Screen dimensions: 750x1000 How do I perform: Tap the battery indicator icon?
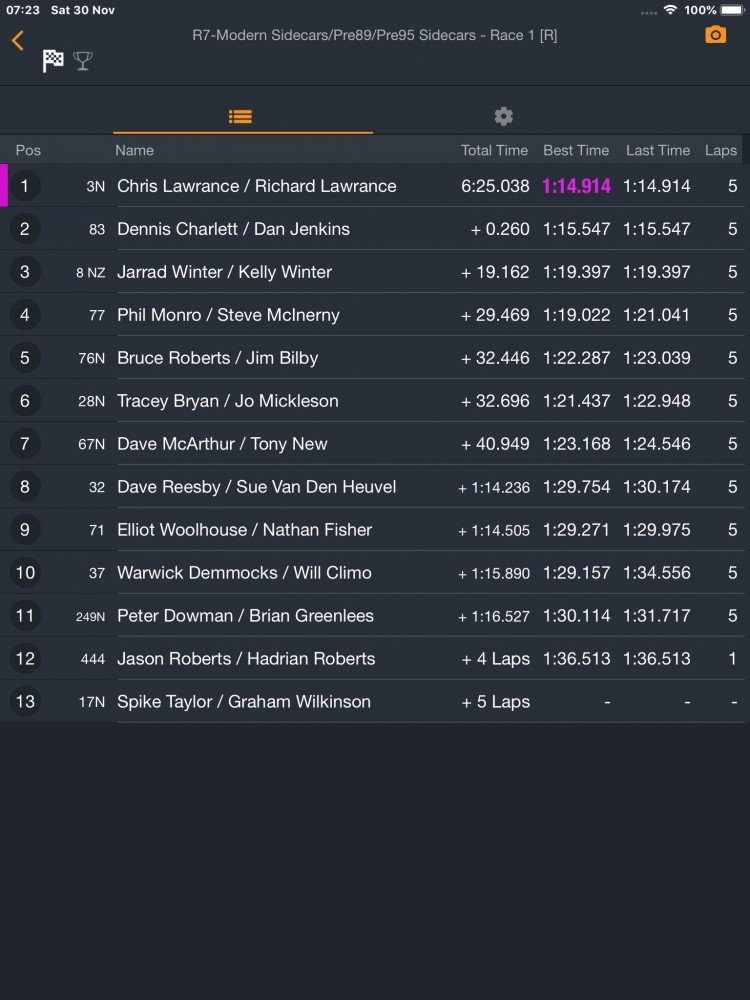(733, 10)
